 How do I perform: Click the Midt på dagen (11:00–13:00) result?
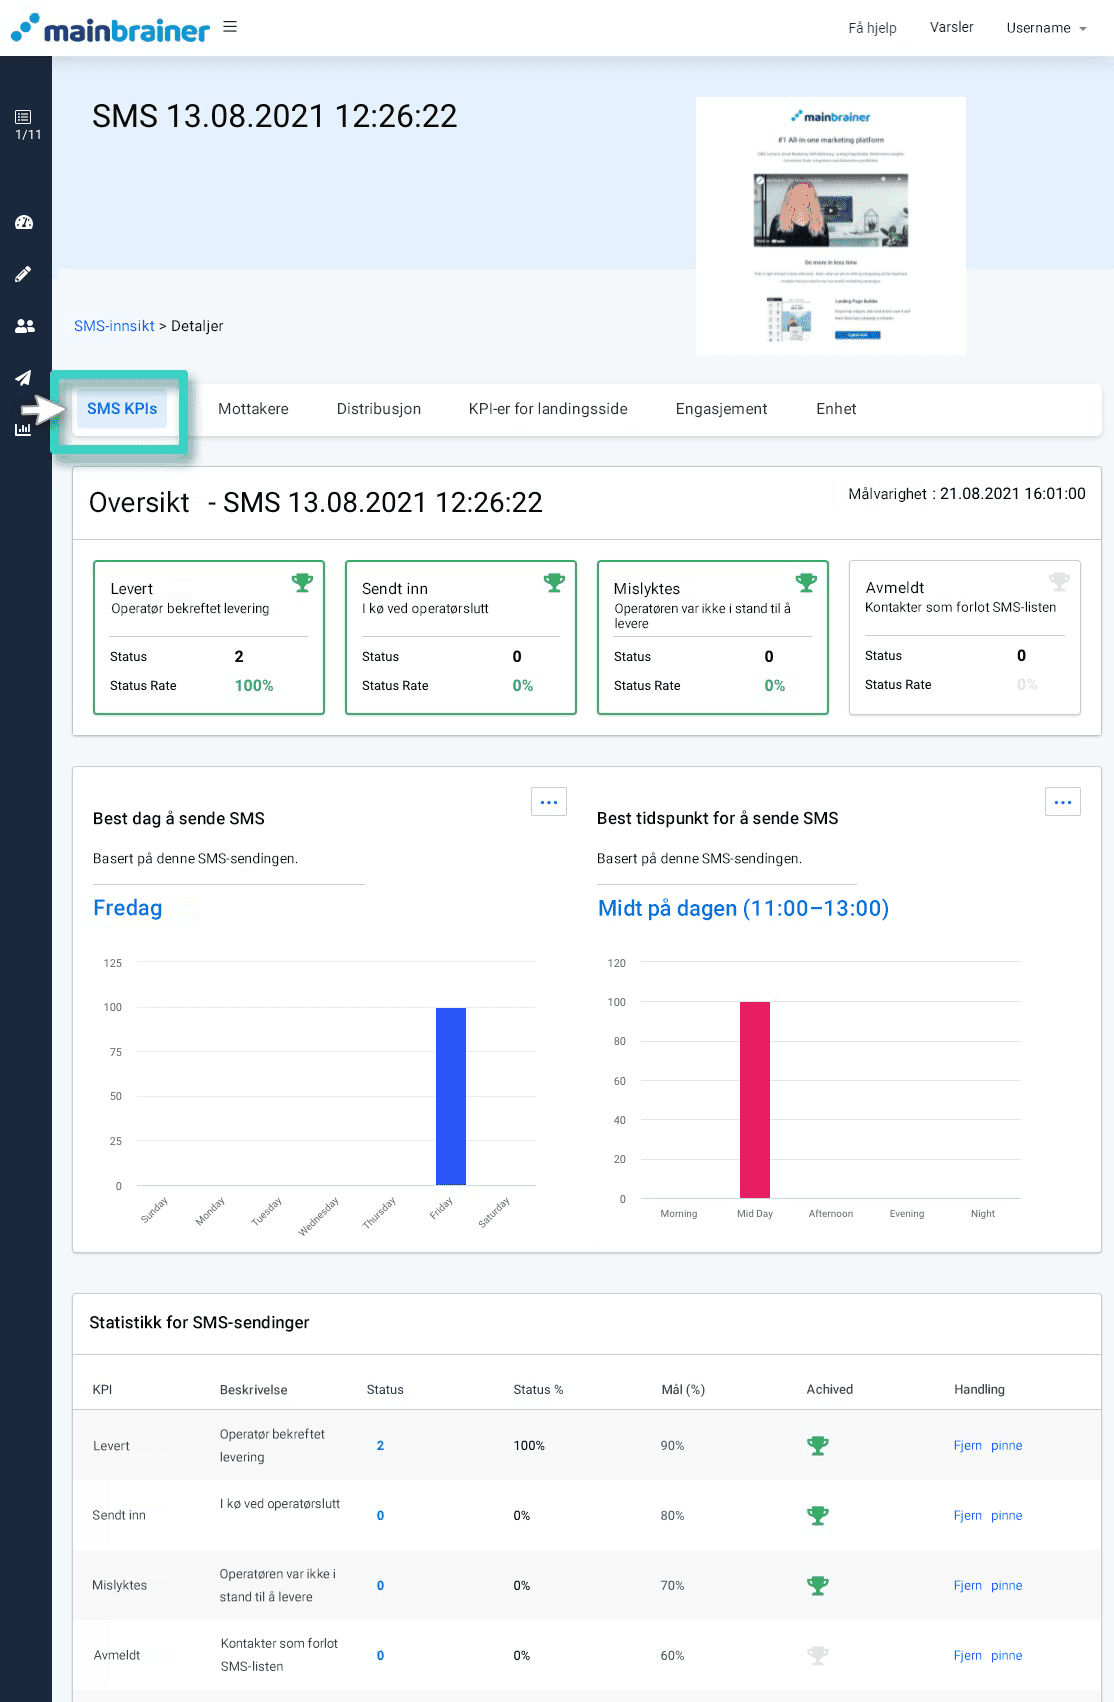pyautogui.click(x=743, y=908)
